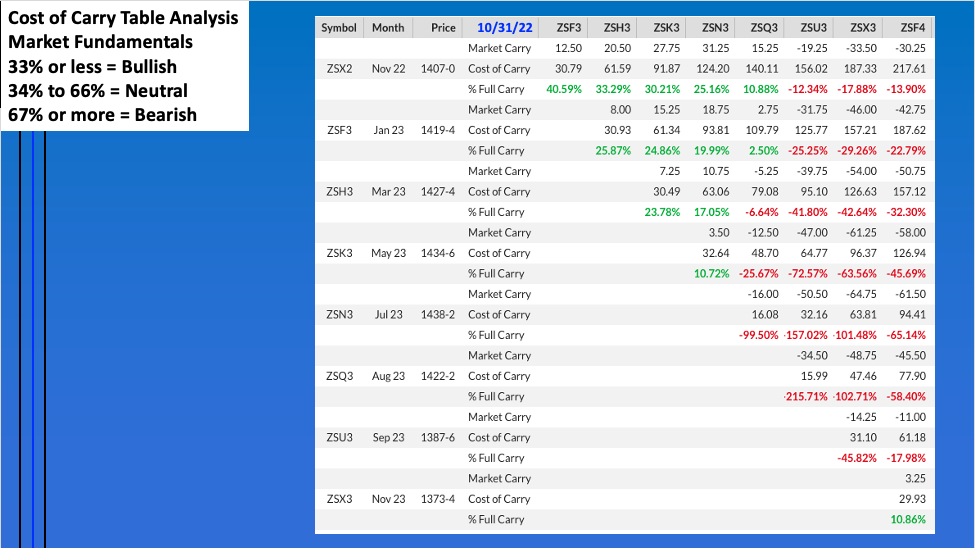Click the 10.88% full carry value
The height and width of the screenshot is (548, 975).
click(760, 89)
